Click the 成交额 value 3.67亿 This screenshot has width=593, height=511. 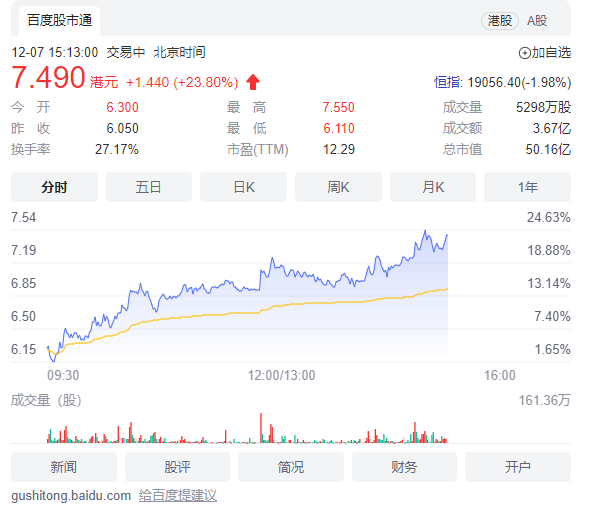[552, 129]
